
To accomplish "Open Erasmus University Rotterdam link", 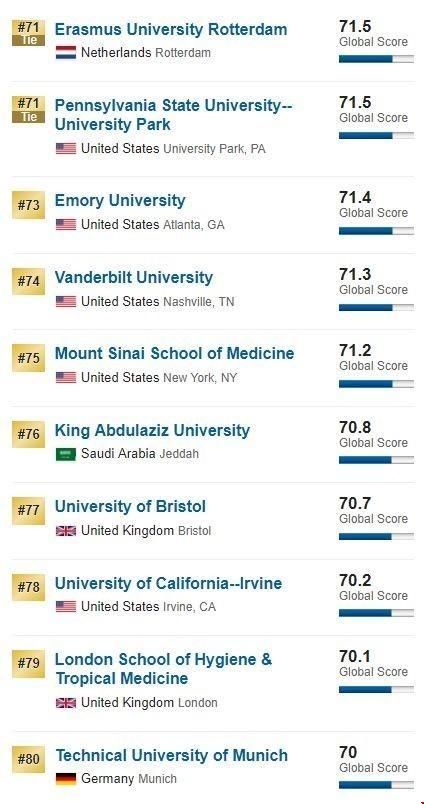I will (x=171, y=29).
